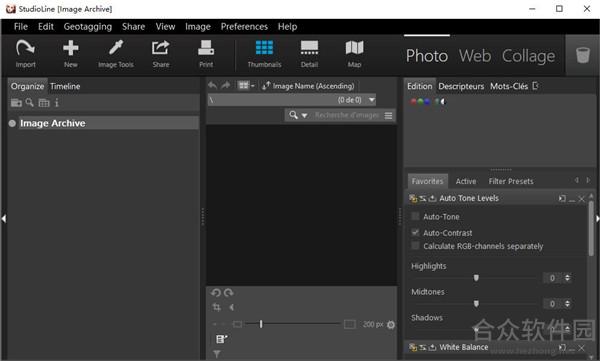Expand the folder path dropdown arrow
The width and height of the screenshot is (600, 361).
(x=372, y=100)
